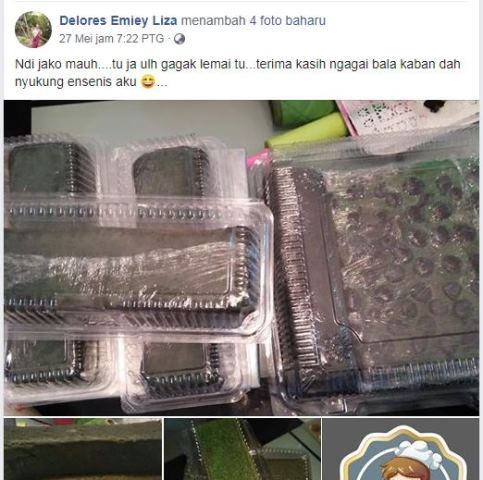Image resolution: width=483 pixels, height=480 pixels.
Task: Expand the ellipsis after the emoji
Action: [162, 82]
